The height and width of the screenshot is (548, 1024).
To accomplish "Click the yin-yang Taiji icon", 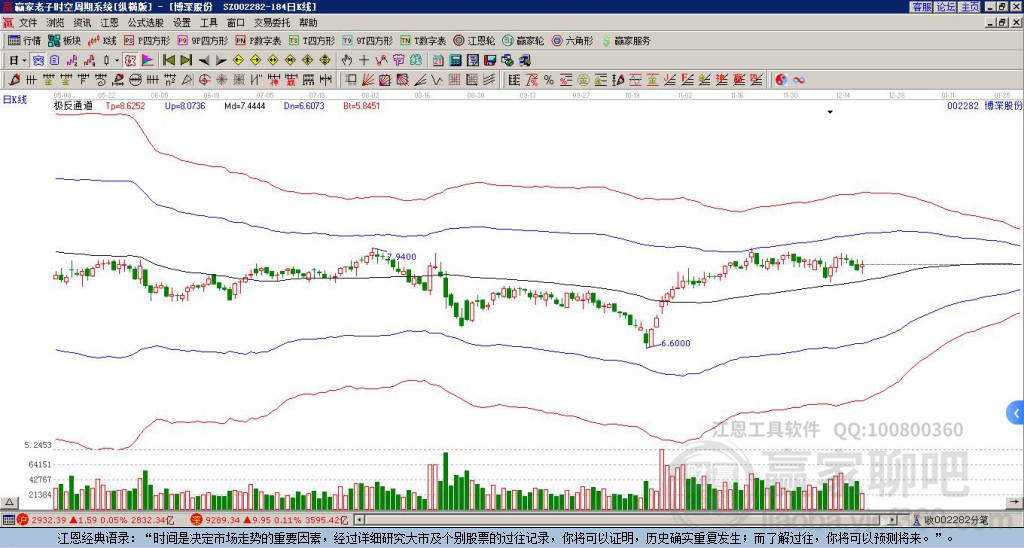I will (x=781, y=80).
